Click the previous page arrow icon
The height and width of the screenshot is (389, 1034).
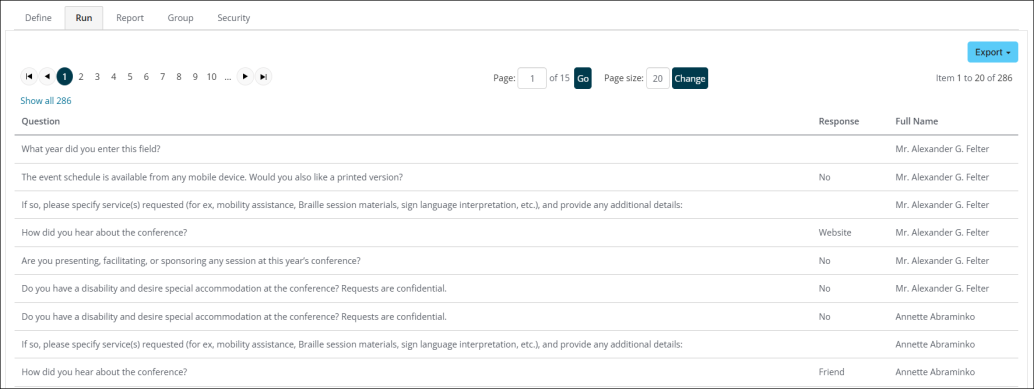coord(47,76)
